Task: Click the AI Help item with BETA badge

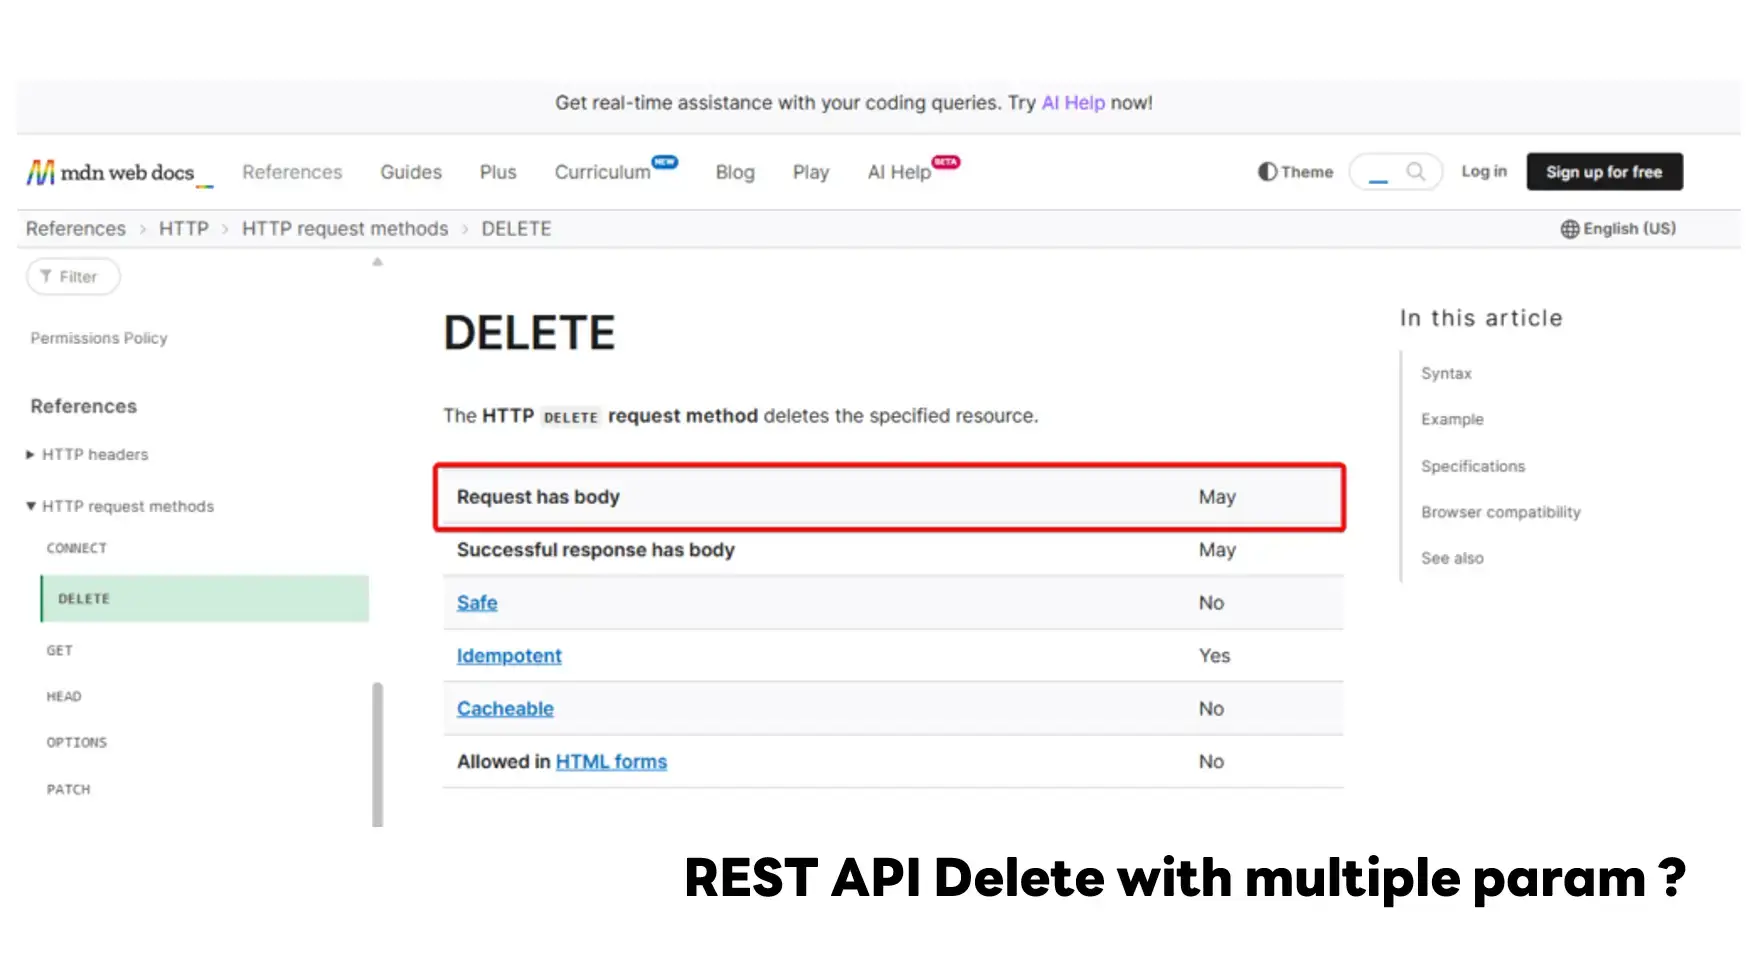Action: (x=899, y=173)
